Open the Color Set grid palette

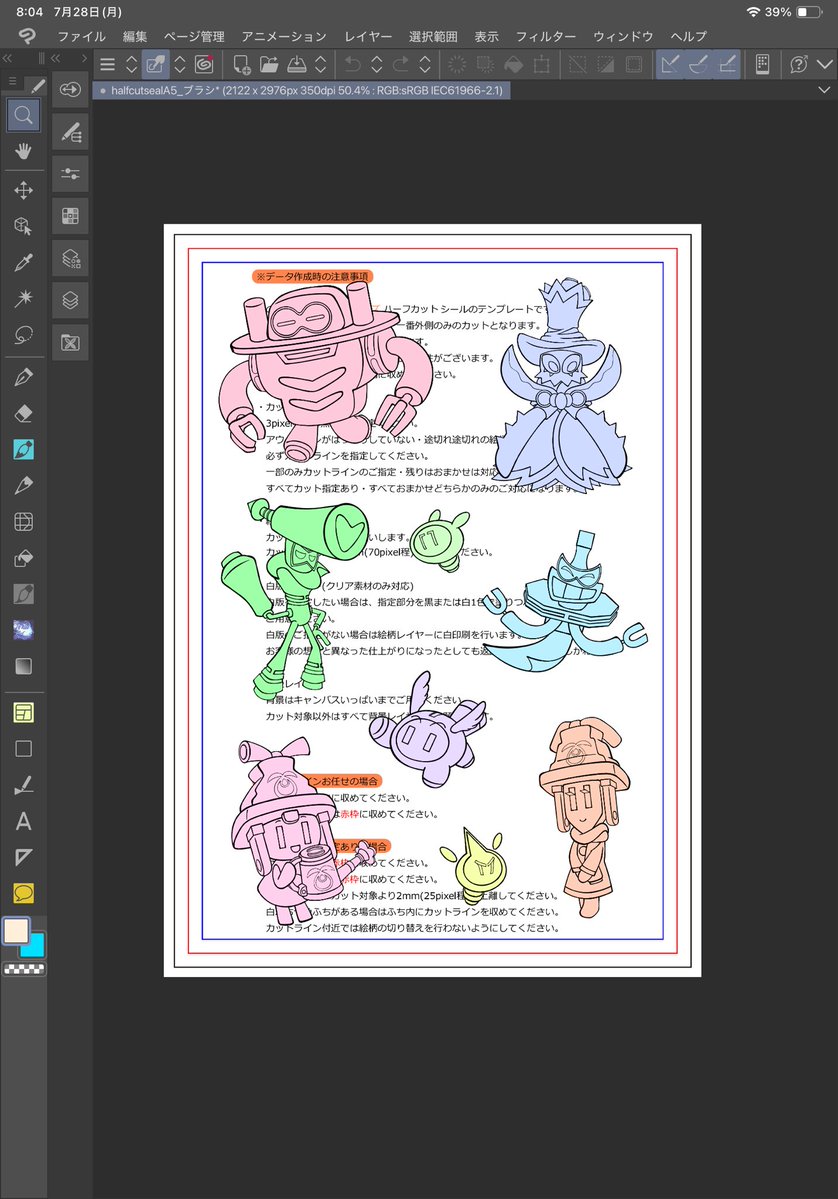tap(70, 216)
